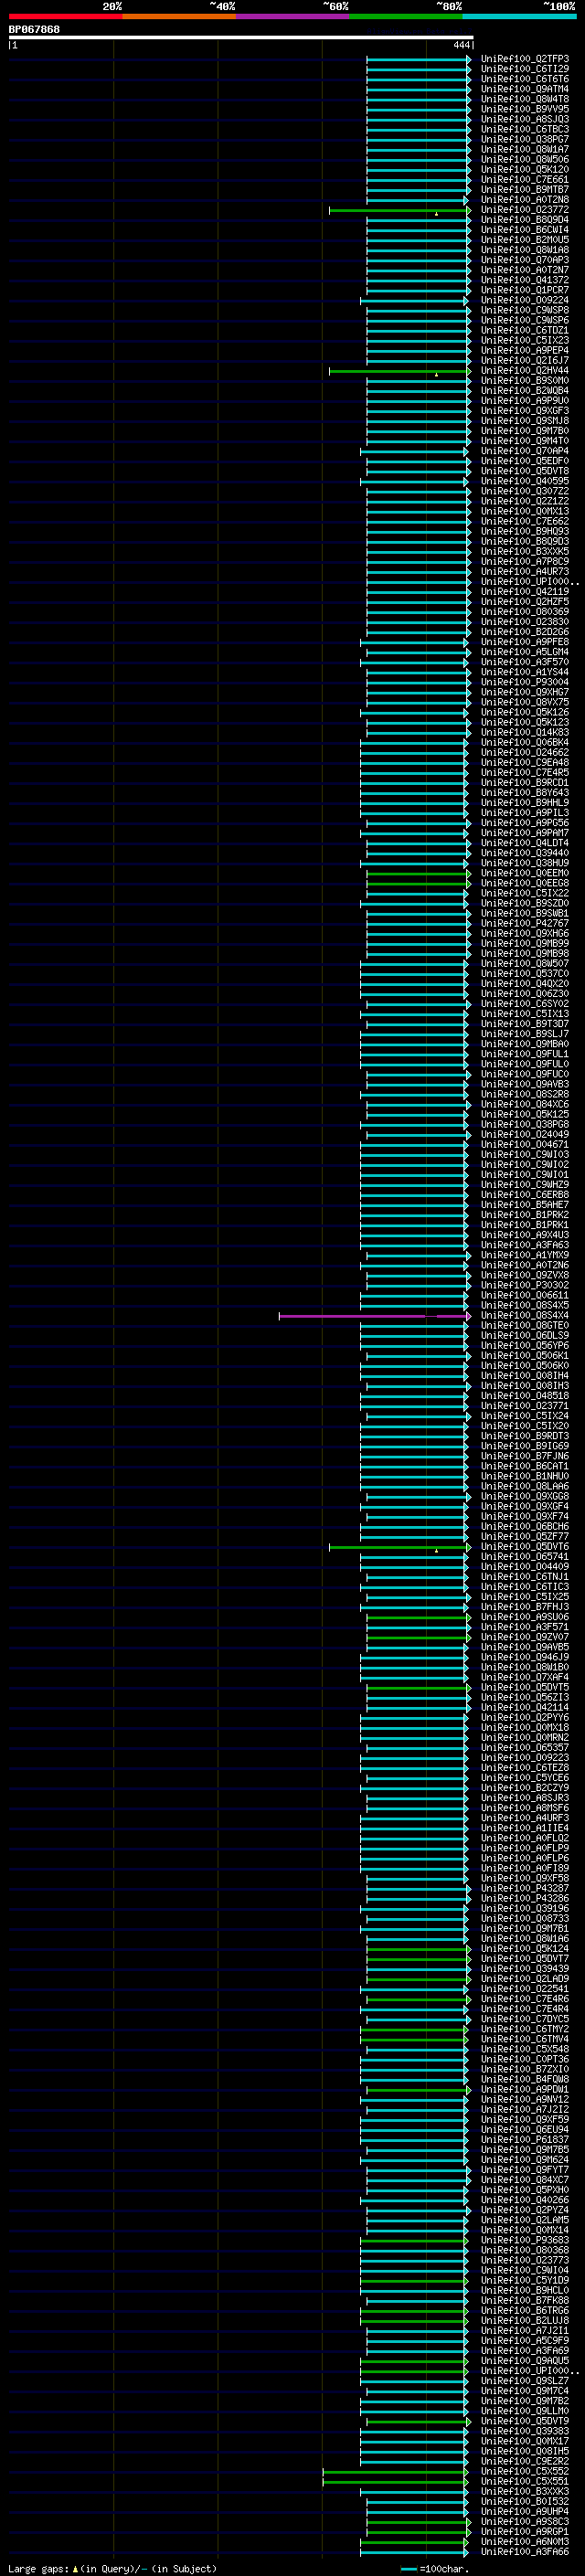Image resolution: width=585 pixels, height=2576 pixels.
Task: Select hit label UniRef100_Q9XGG8
Action: pos(524,1497)
